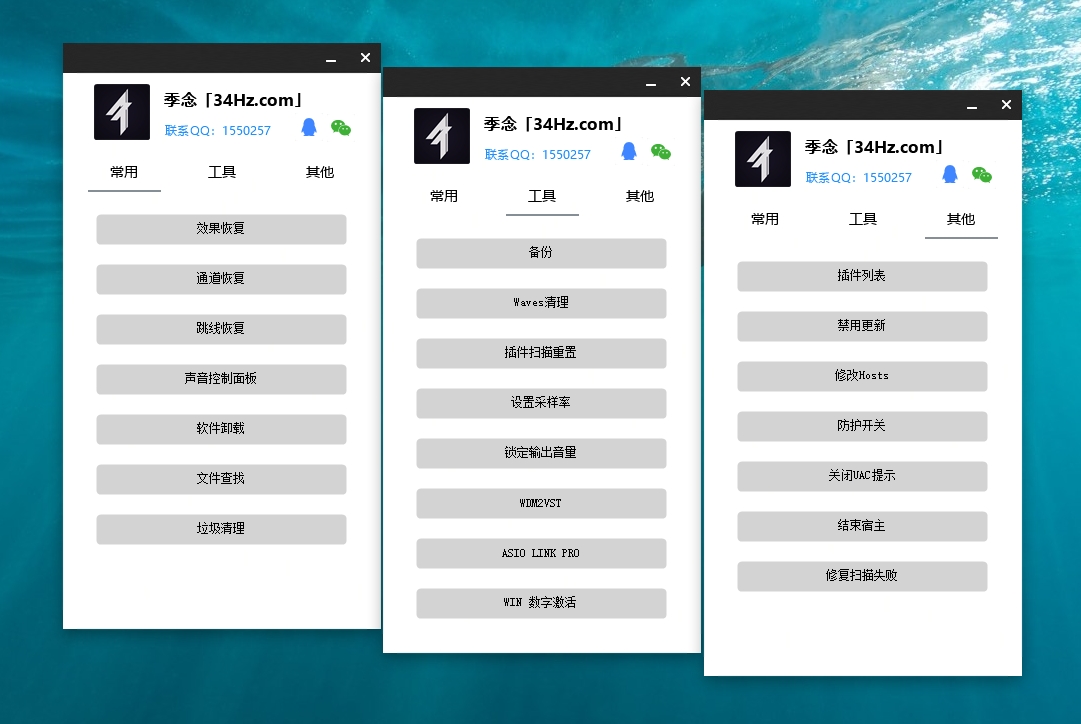Switch to 其他 tab in left window
This screenshot has width=1081, height=724.
click(x=320, y=172)
